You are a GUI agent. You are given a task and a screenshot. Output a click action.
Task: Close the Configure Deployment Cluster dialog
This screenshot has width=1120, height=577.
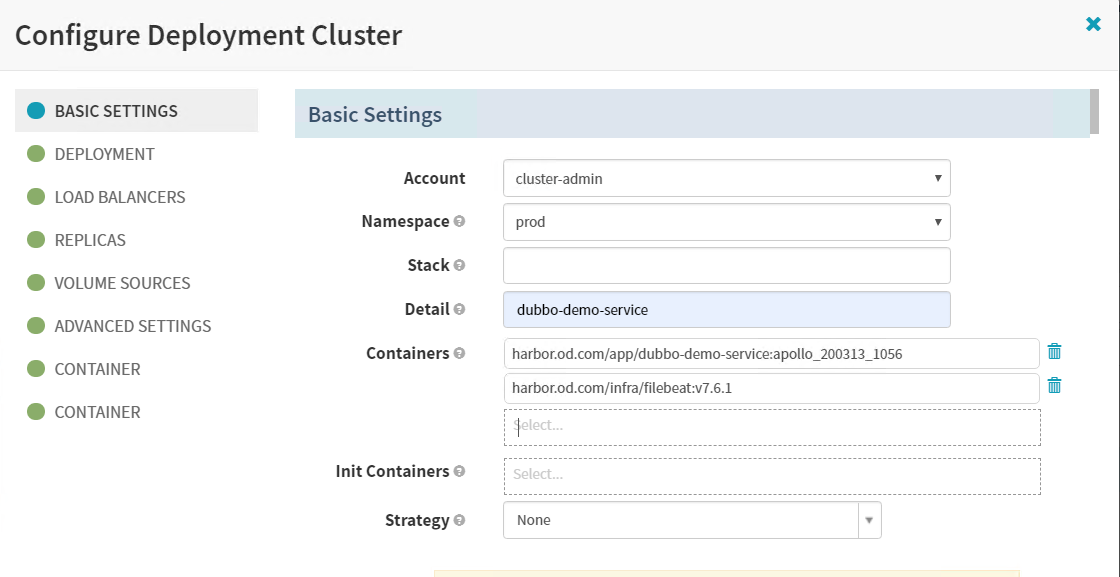point(1093,25)
